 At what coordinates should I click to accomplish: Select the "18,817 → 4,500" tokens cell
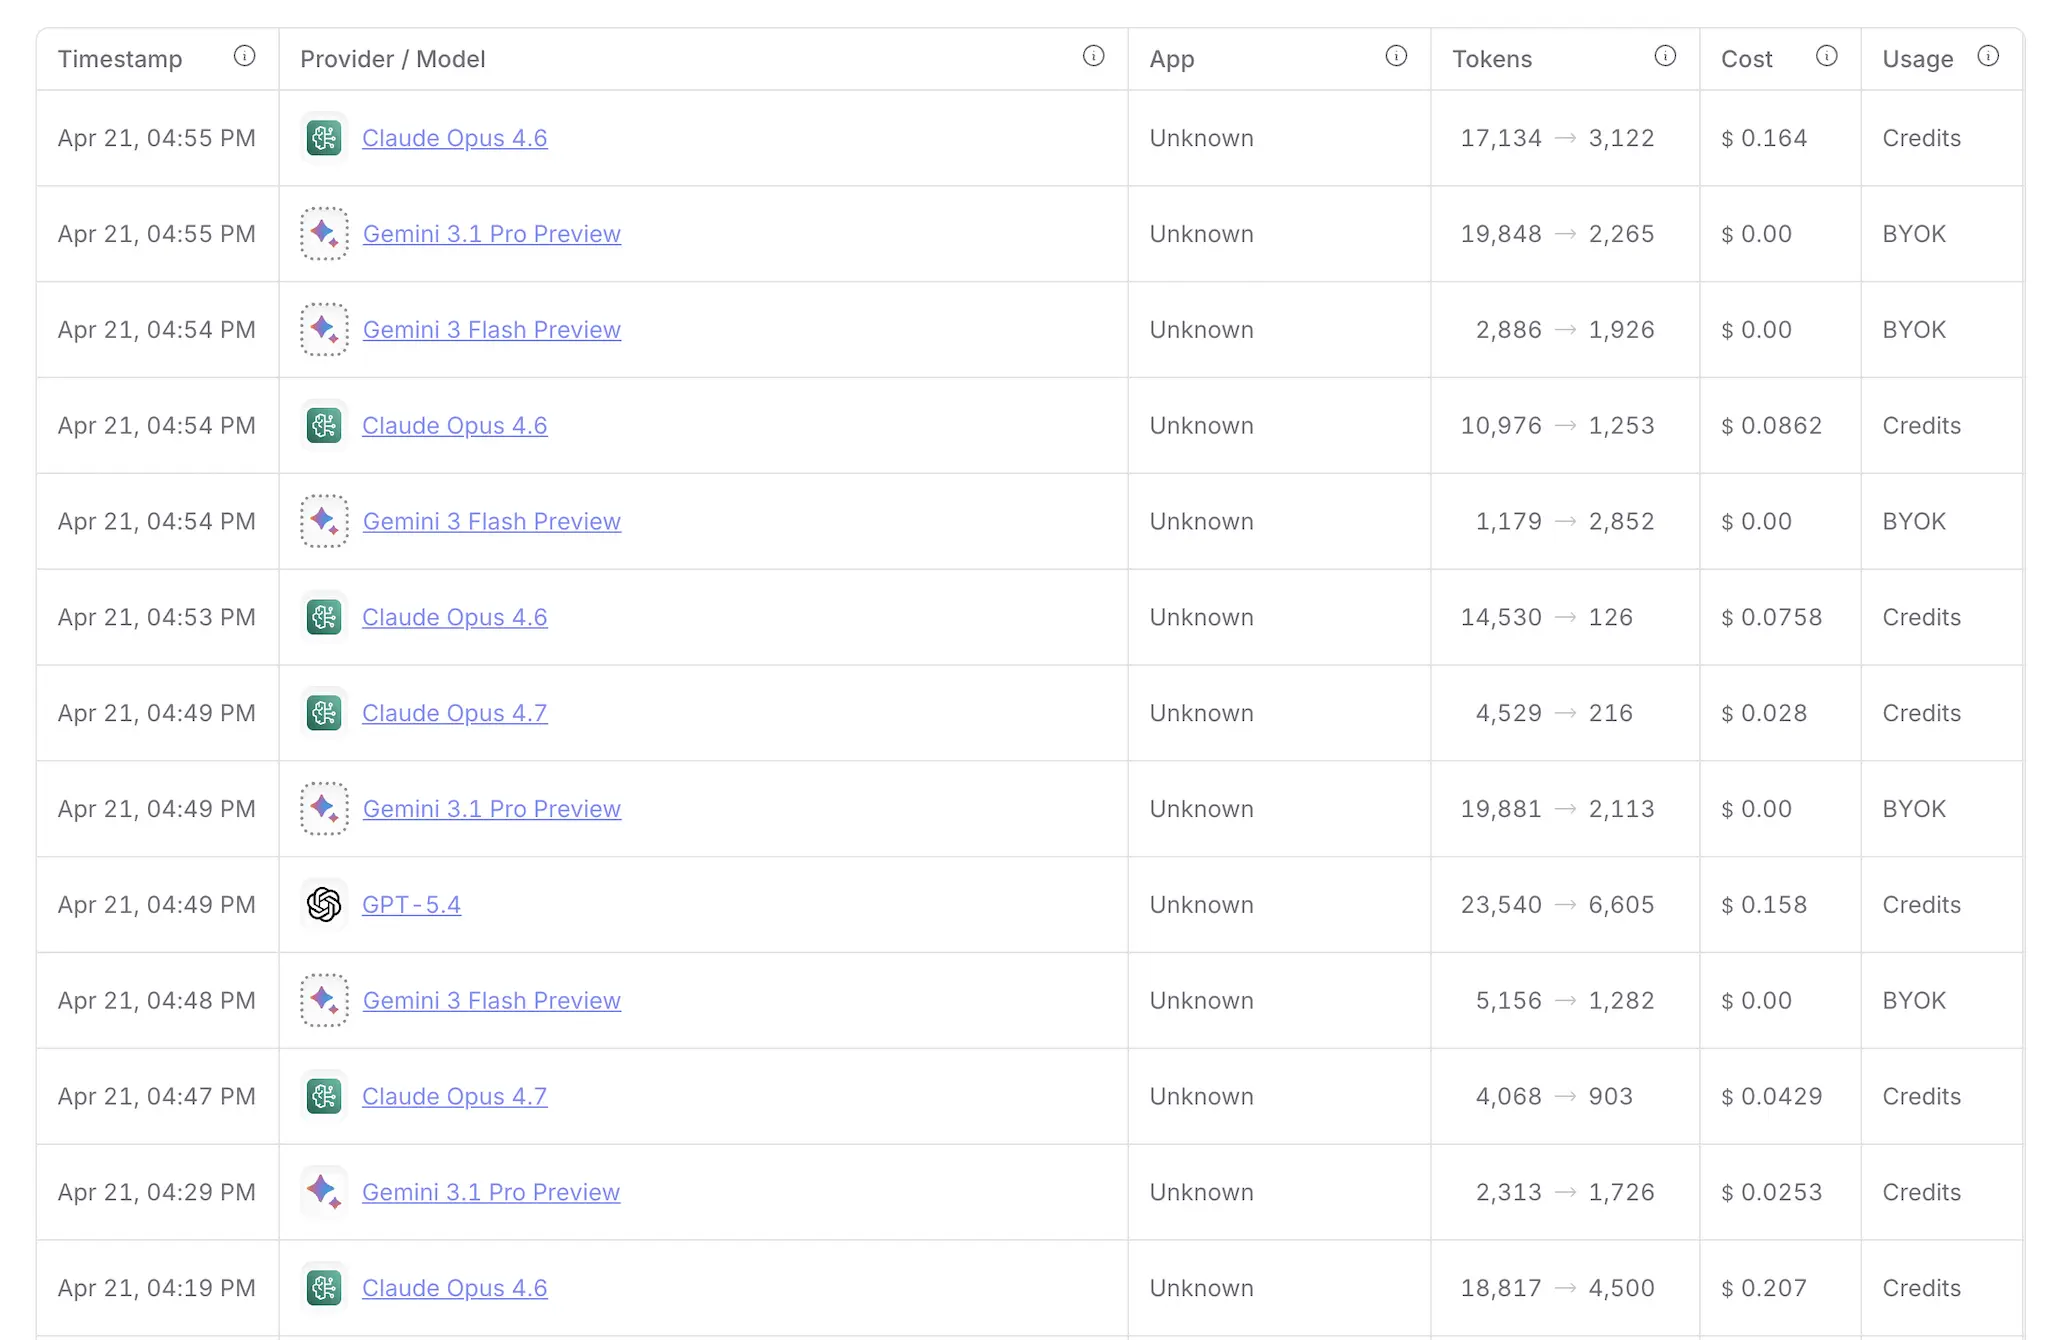(1557, 1288)
